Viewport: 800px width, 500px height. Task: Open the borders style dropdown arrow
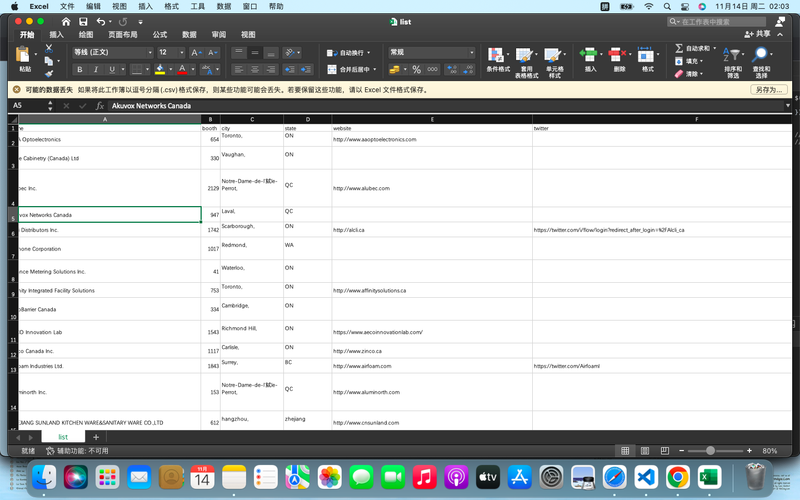pos(147,69)
